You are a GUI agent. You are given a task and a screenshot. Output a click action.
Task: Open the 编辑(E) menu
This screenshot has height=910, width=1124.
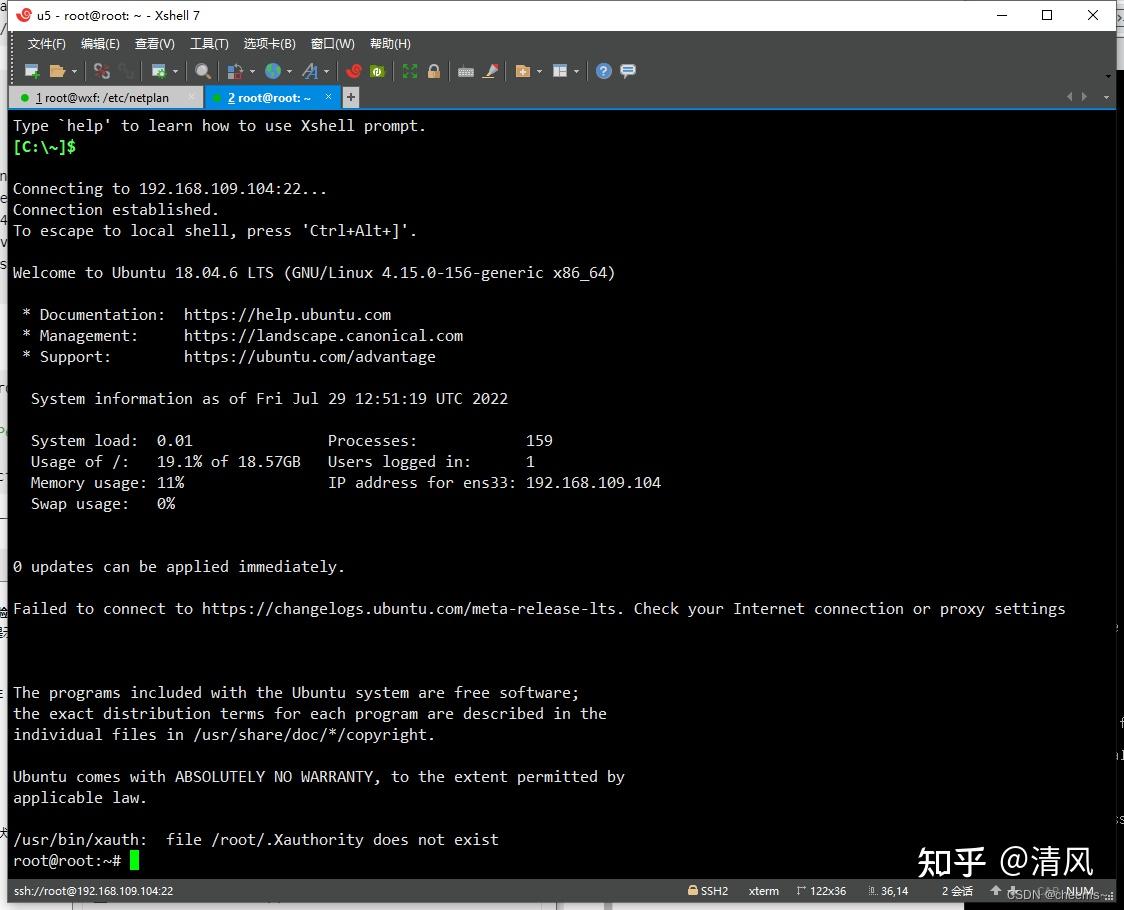pyautogui.click(x=100, y=44)
